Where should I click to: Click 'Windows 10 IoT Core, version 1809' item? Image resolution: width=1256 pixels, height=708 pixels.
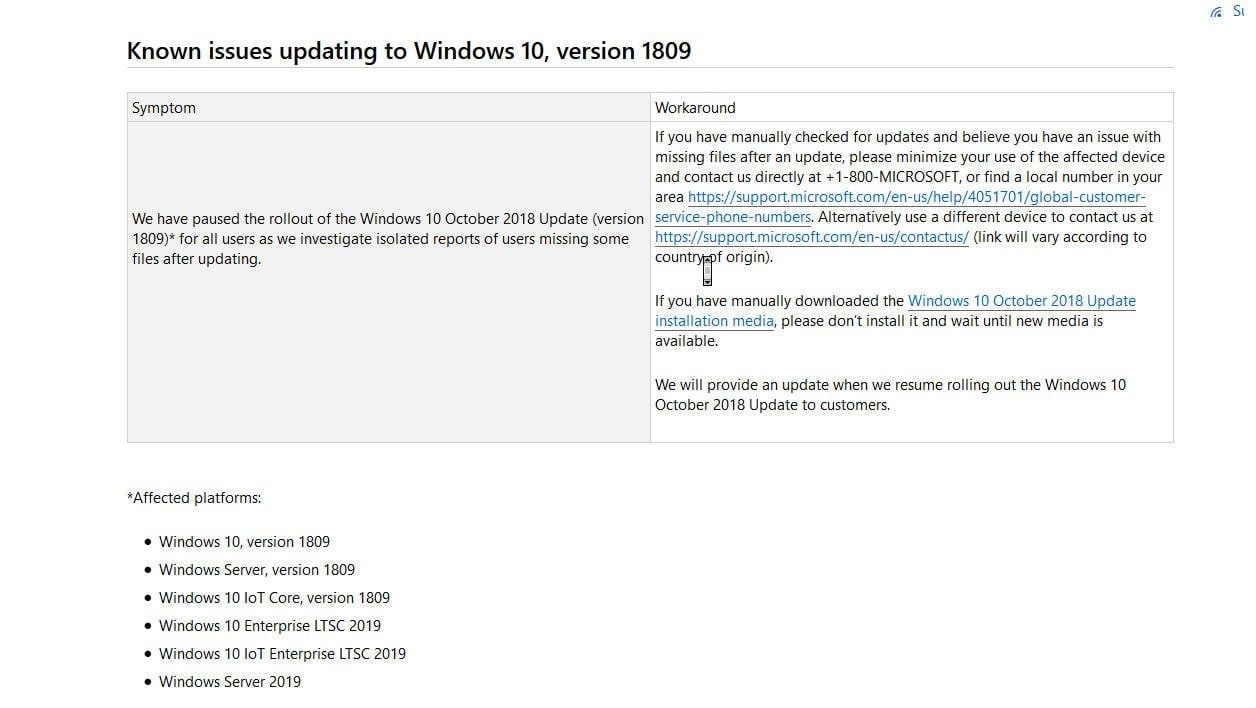pos(274,598)
